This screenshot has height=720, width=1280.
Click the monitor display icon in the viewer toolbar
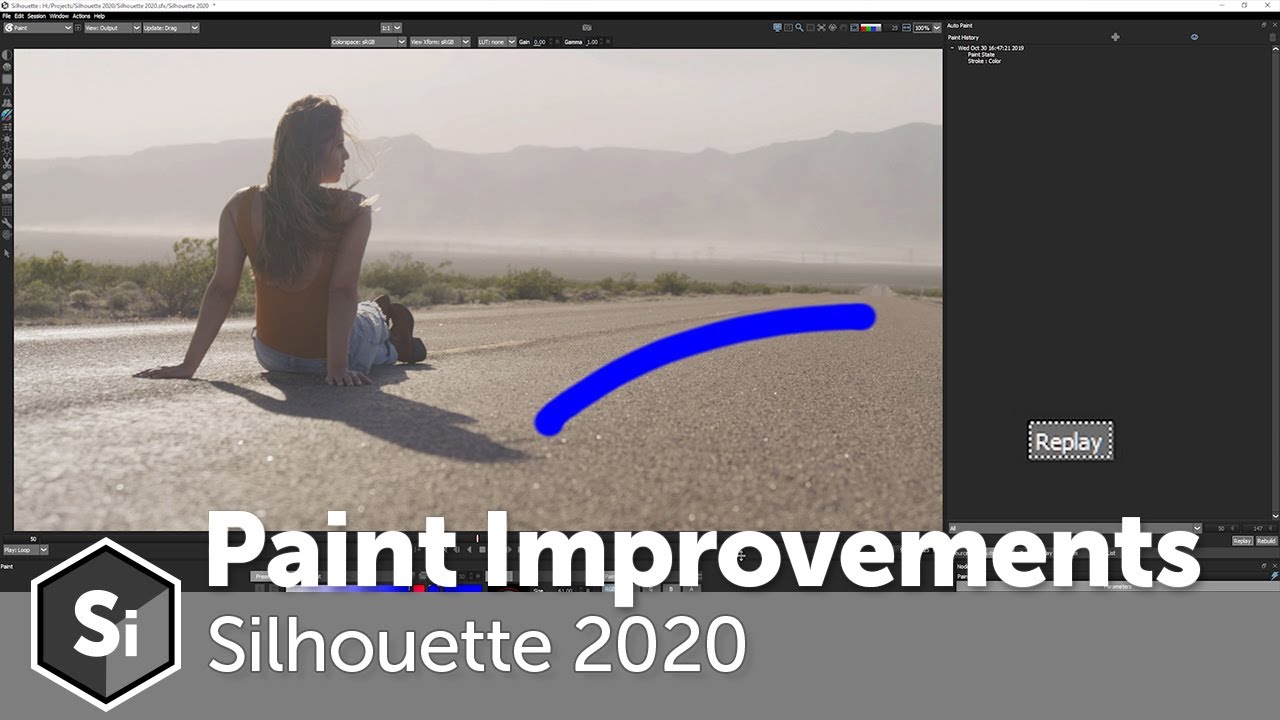pos(777,28)
